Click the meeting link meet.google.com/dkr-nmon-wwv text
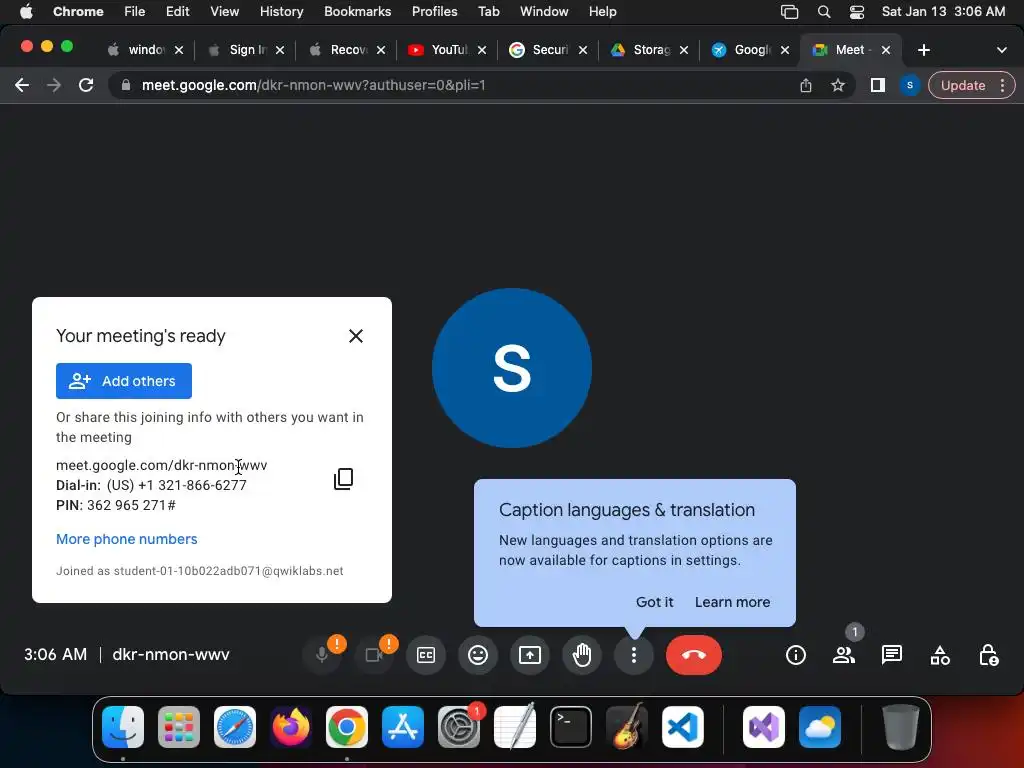Viewport: 1024px width, 768px height. click(x=161, y=466)
